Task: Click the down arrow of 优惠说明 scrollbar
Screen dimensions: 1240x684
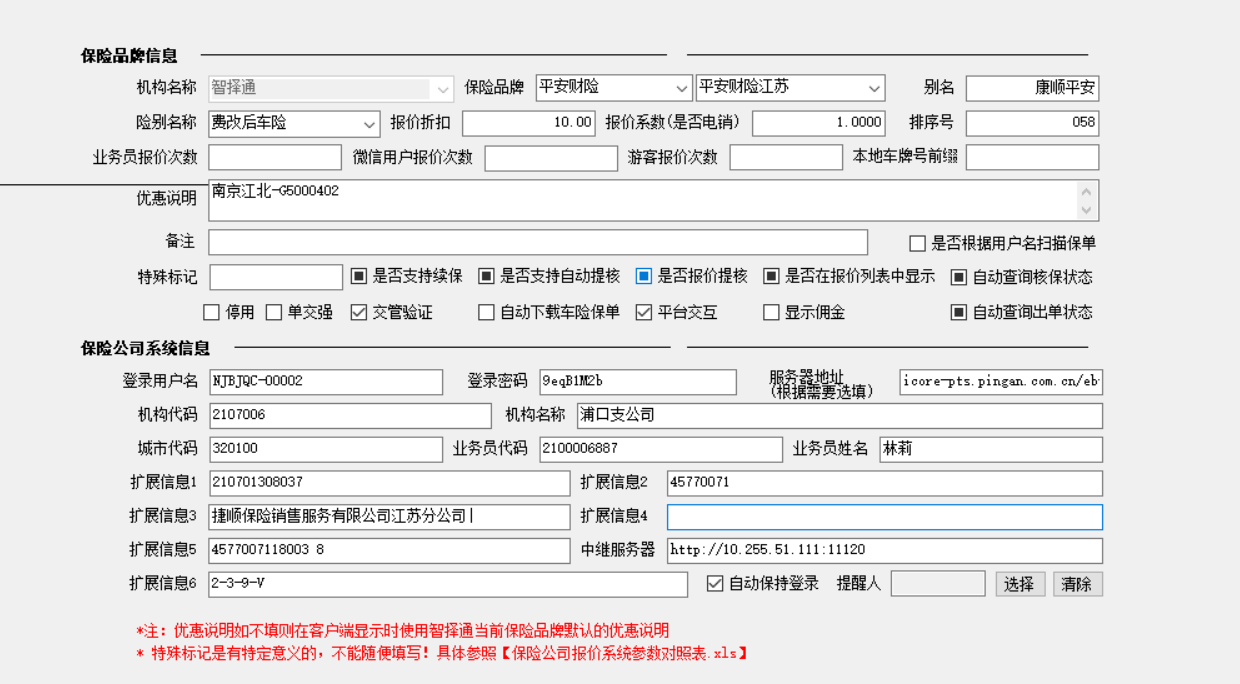Action: (1087, 210)
